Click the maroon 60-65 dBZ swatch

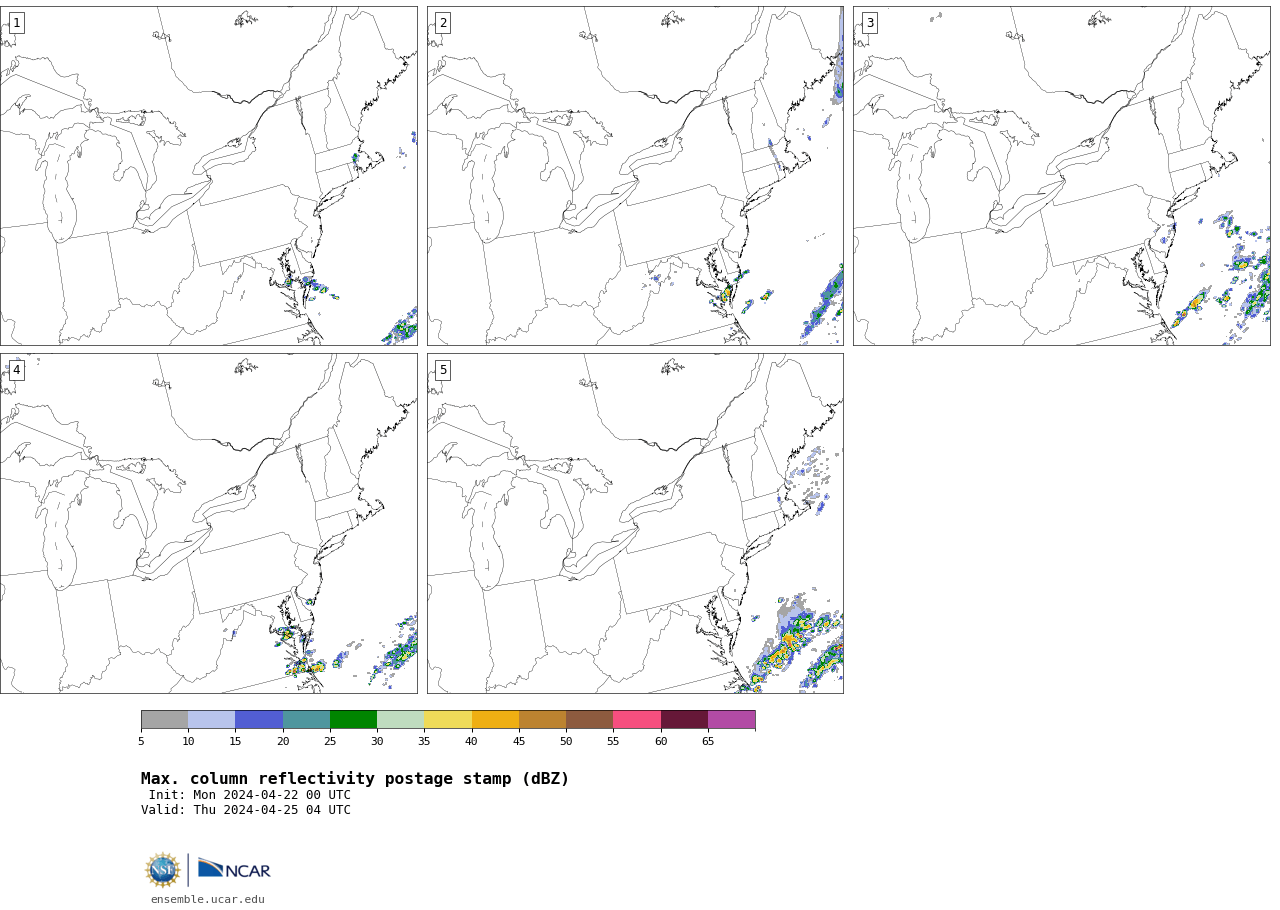tap(684, 720)
